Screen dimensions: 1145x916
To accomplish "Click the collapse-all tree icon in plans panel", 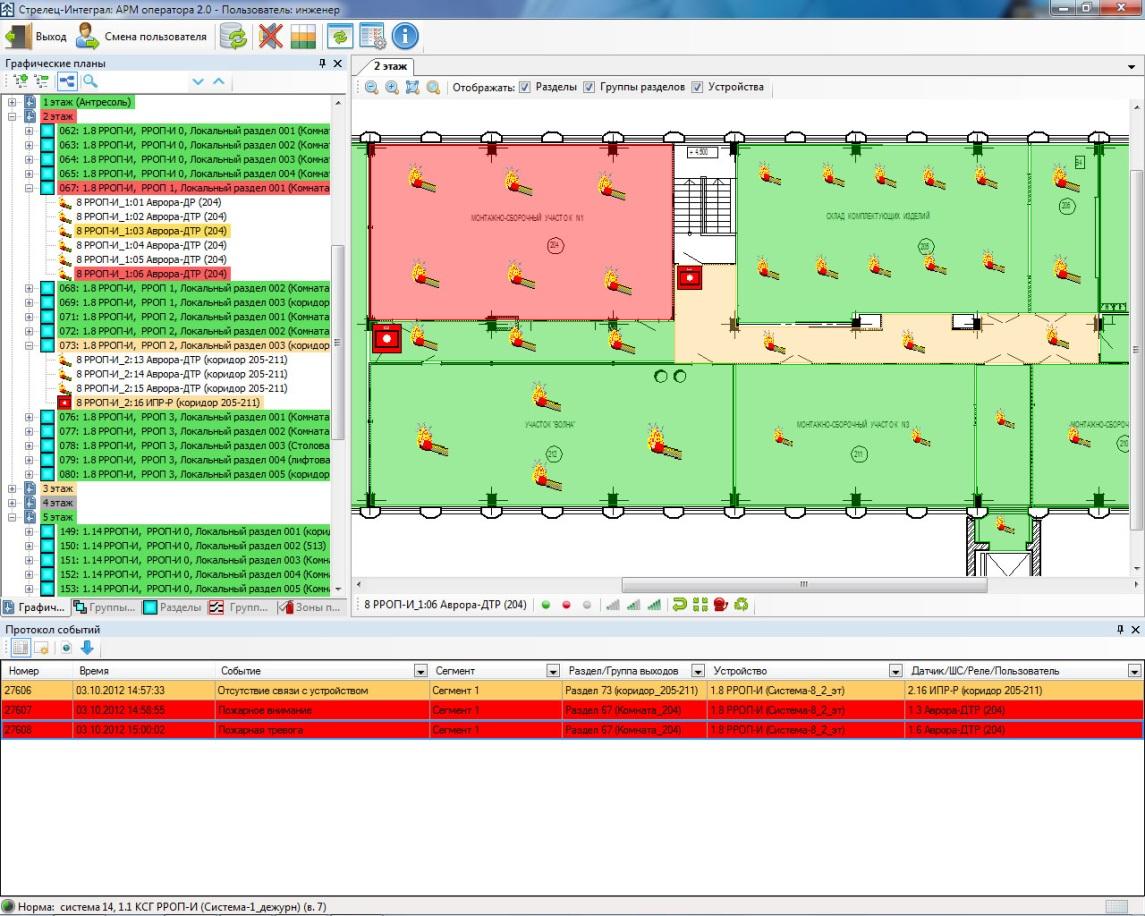I will tap(42, 81).
